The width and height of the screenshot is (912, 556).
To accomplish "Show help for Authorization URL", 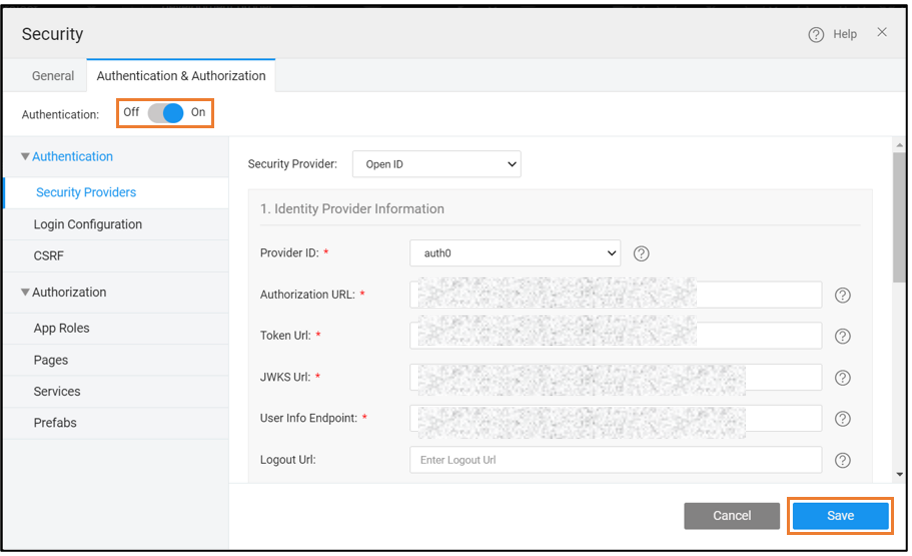I will click(x=842, y=295).
